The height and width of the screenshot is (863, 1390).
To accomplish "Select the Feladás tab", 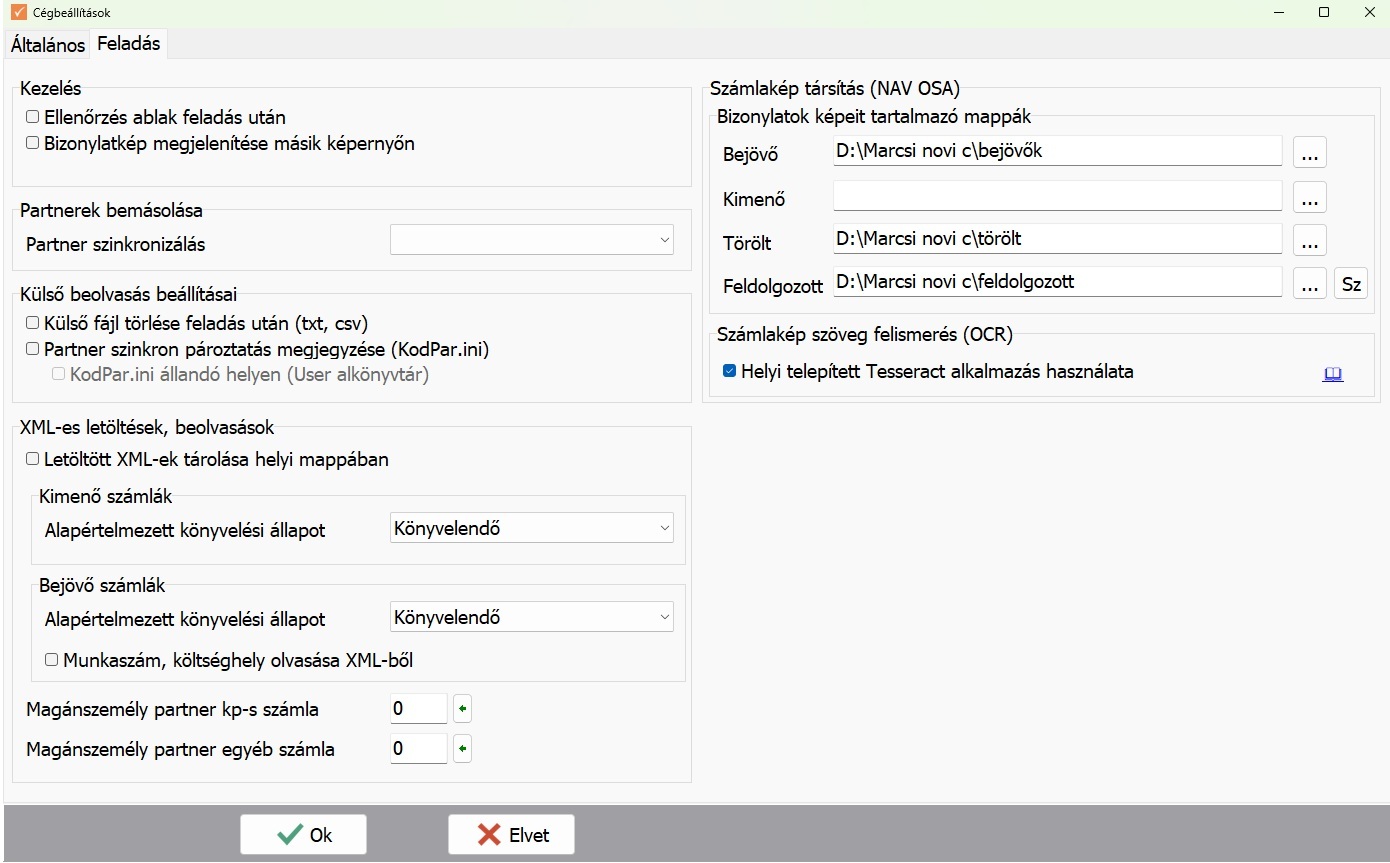I will (x=128, y=44).
